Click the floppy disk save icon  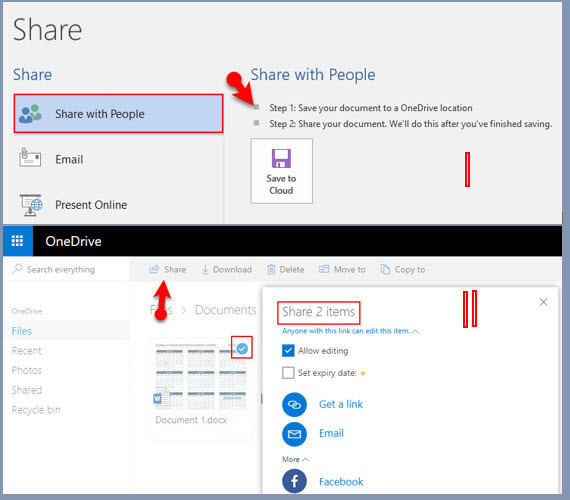tap(281, 158)
